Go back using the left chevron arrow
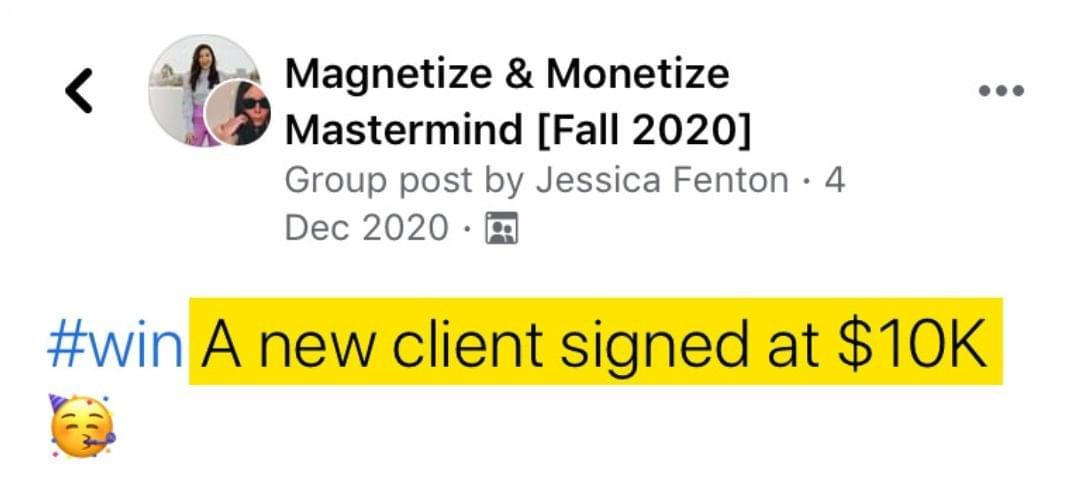This screenshot has width=1080, height=486. 79,90
